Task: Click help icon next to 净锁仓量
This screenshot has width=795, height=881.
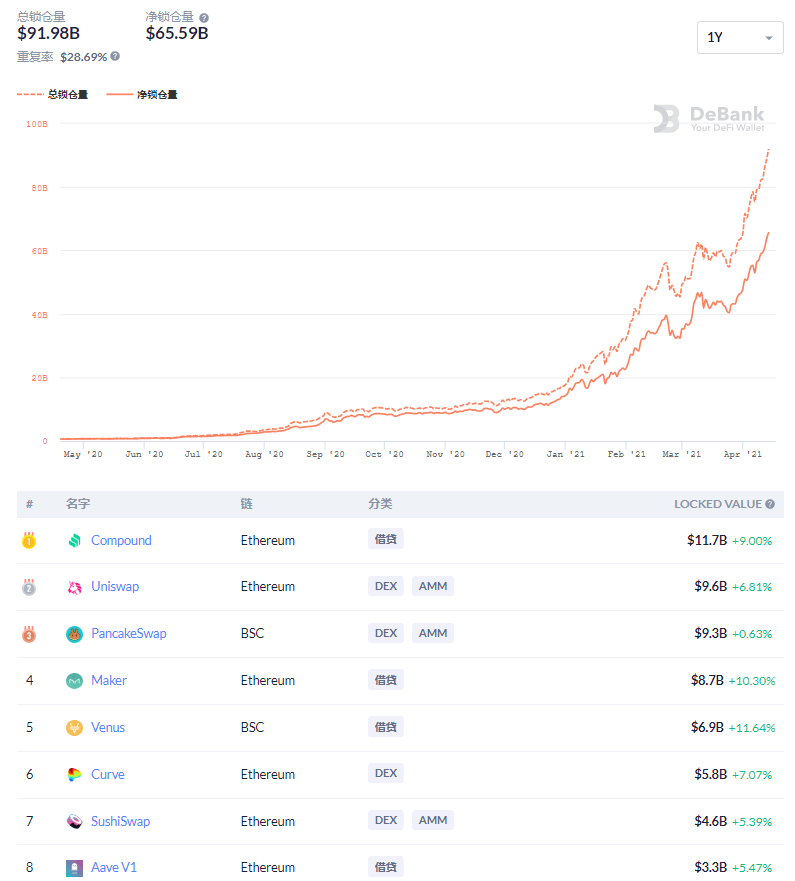Action: tap(204, 18)
